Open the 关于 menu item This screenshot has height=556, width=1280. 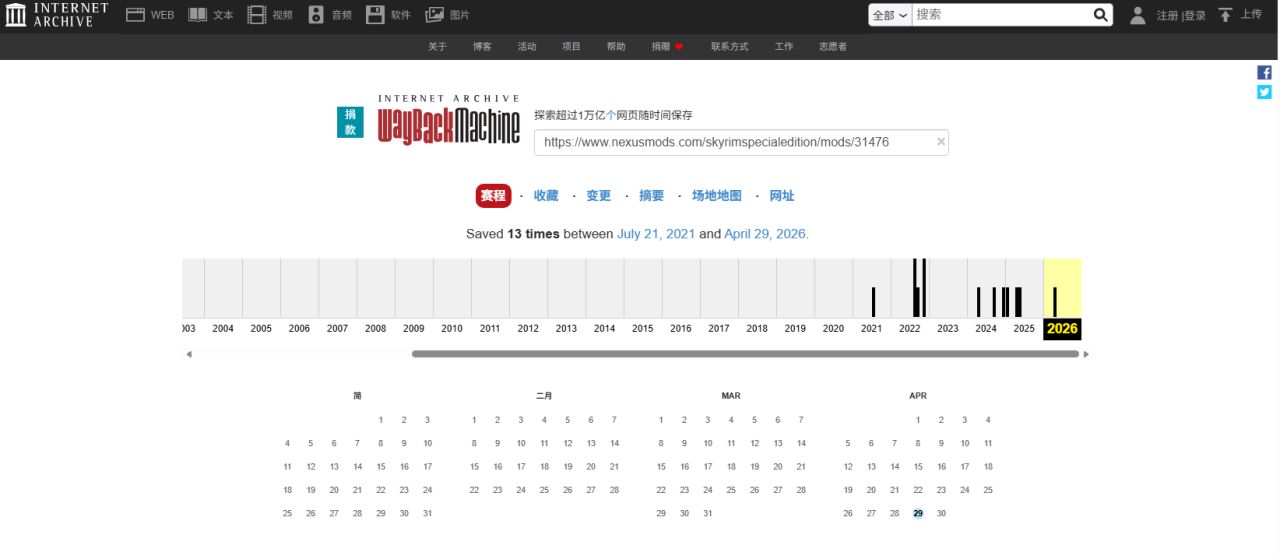[437, 46]
